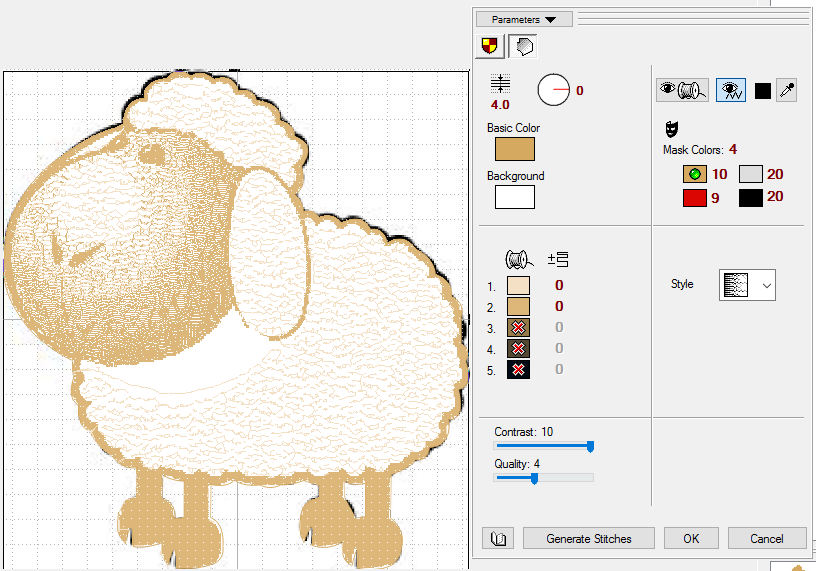This screenshot has width=816, height=571.
Task: Click the Cancel button
Action: click(x=767, y=538)
